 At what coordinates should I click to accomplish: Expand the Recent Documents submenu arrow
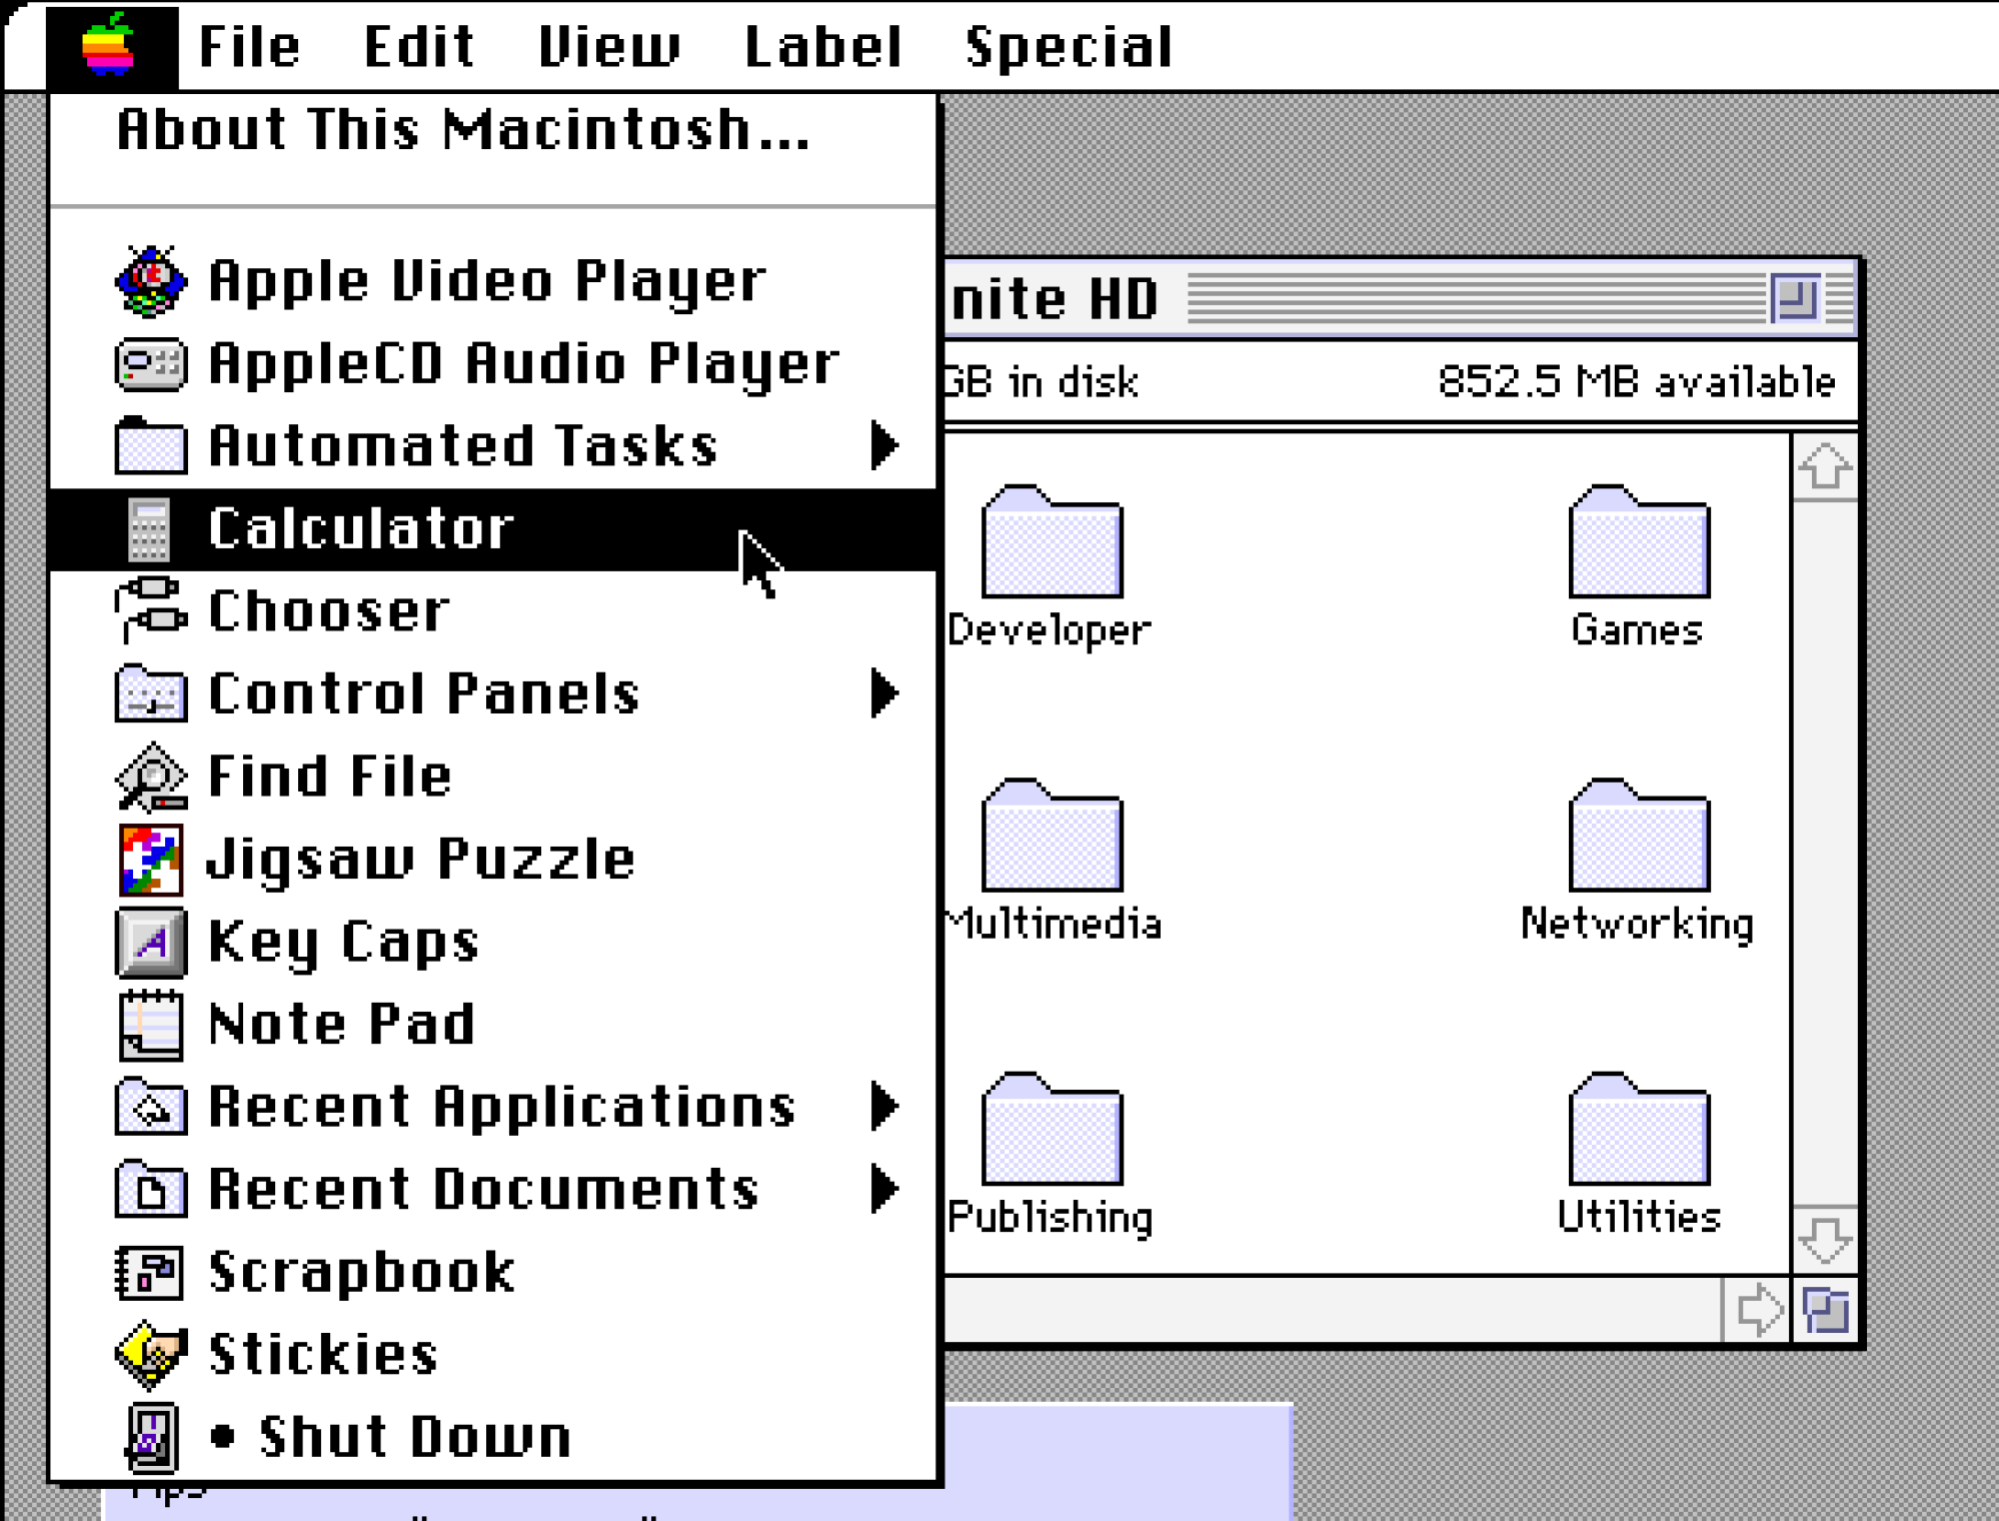coord(884,1189)
